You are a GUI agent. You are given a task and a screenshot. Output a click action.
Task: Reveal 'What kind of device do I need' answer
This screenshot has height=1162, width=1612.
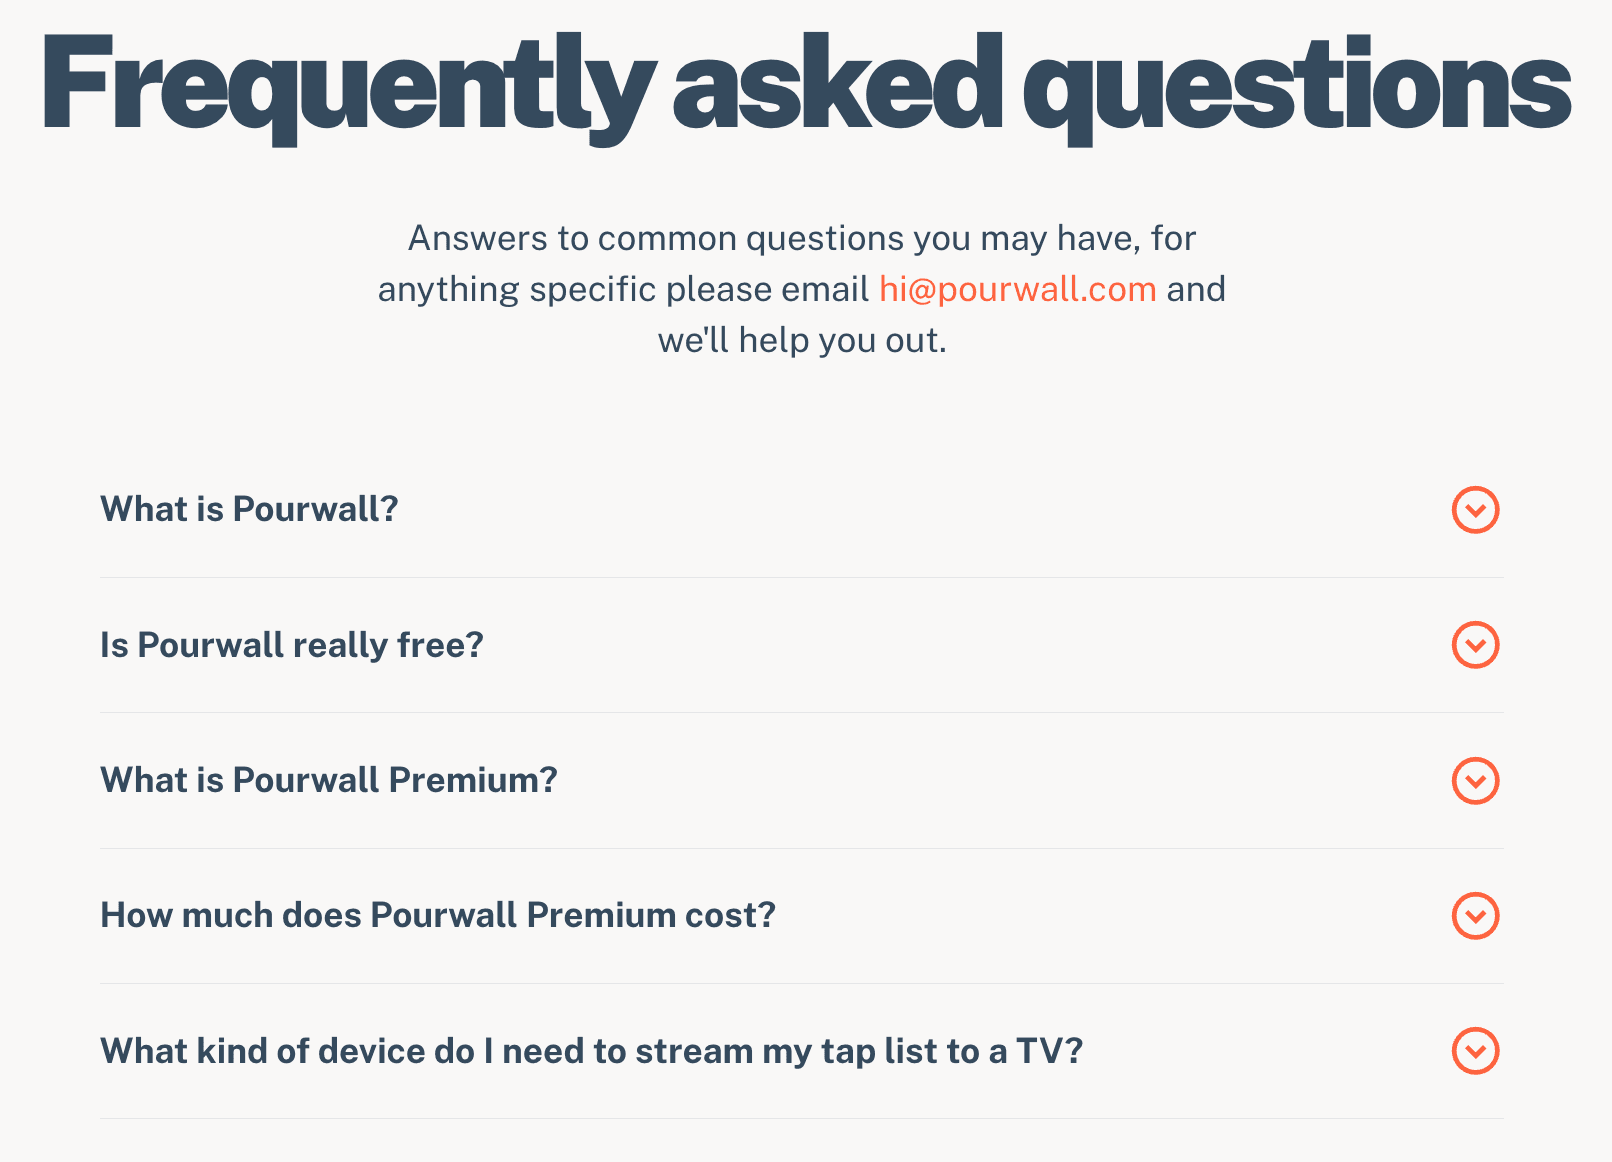(x=591, y=1051)
